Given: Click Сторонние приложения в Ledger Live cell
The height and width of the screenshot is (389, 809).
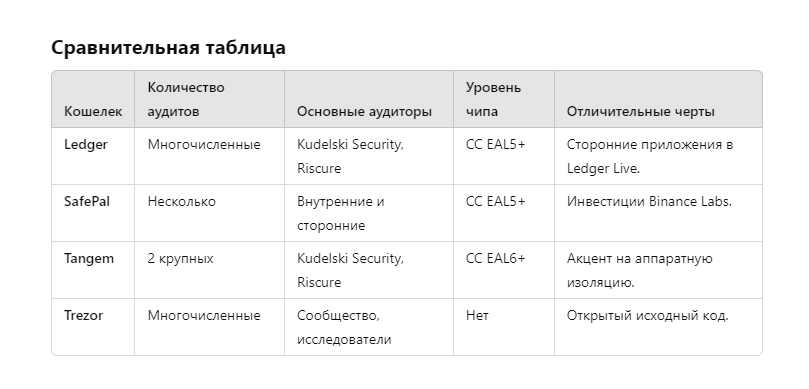Looking at the screenshot, I should 658,156.
